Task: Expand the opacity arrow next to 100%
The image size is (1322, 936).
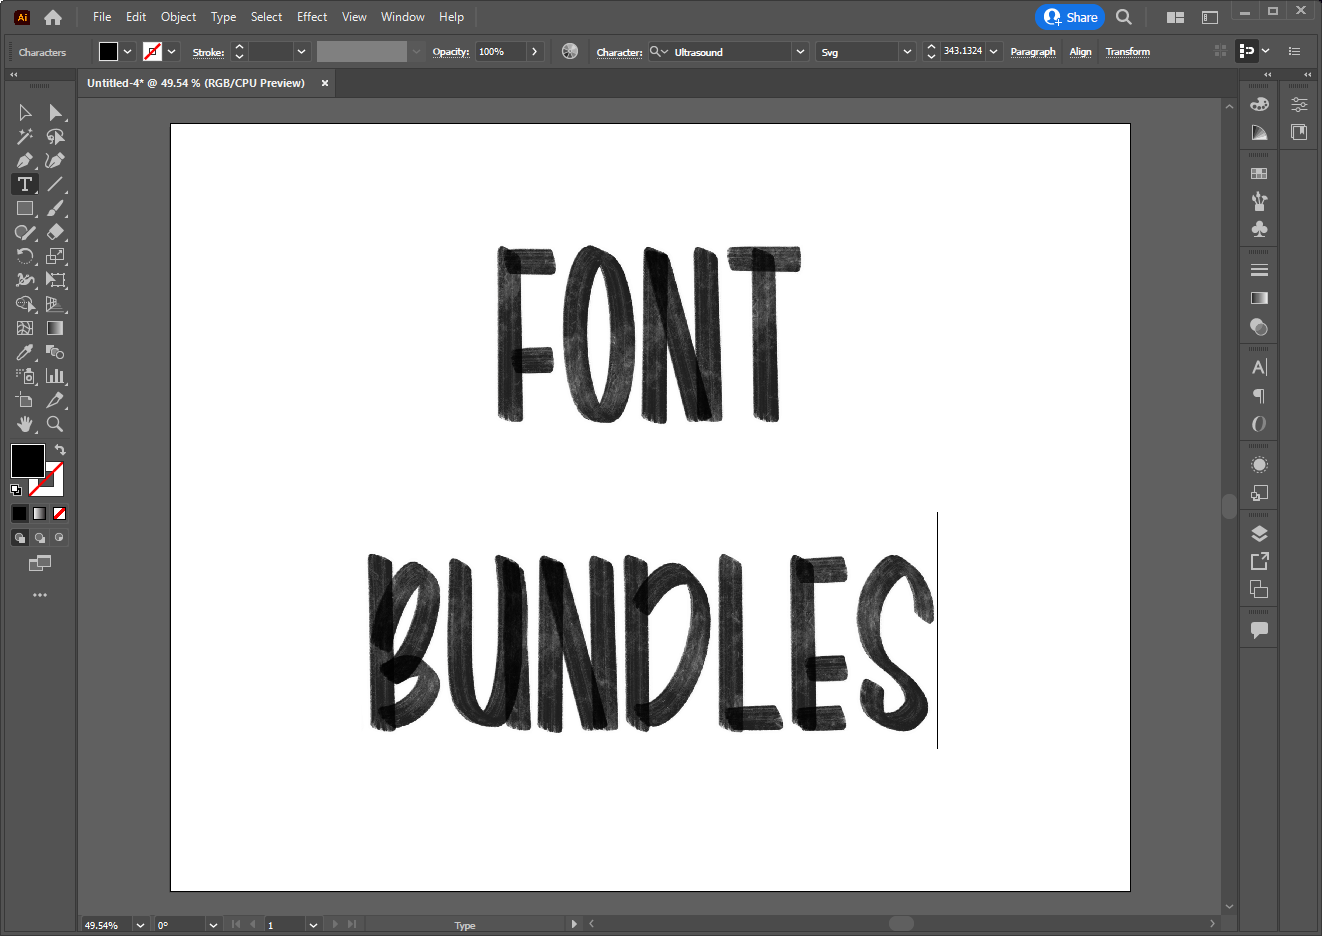Action: pos(535,51)
